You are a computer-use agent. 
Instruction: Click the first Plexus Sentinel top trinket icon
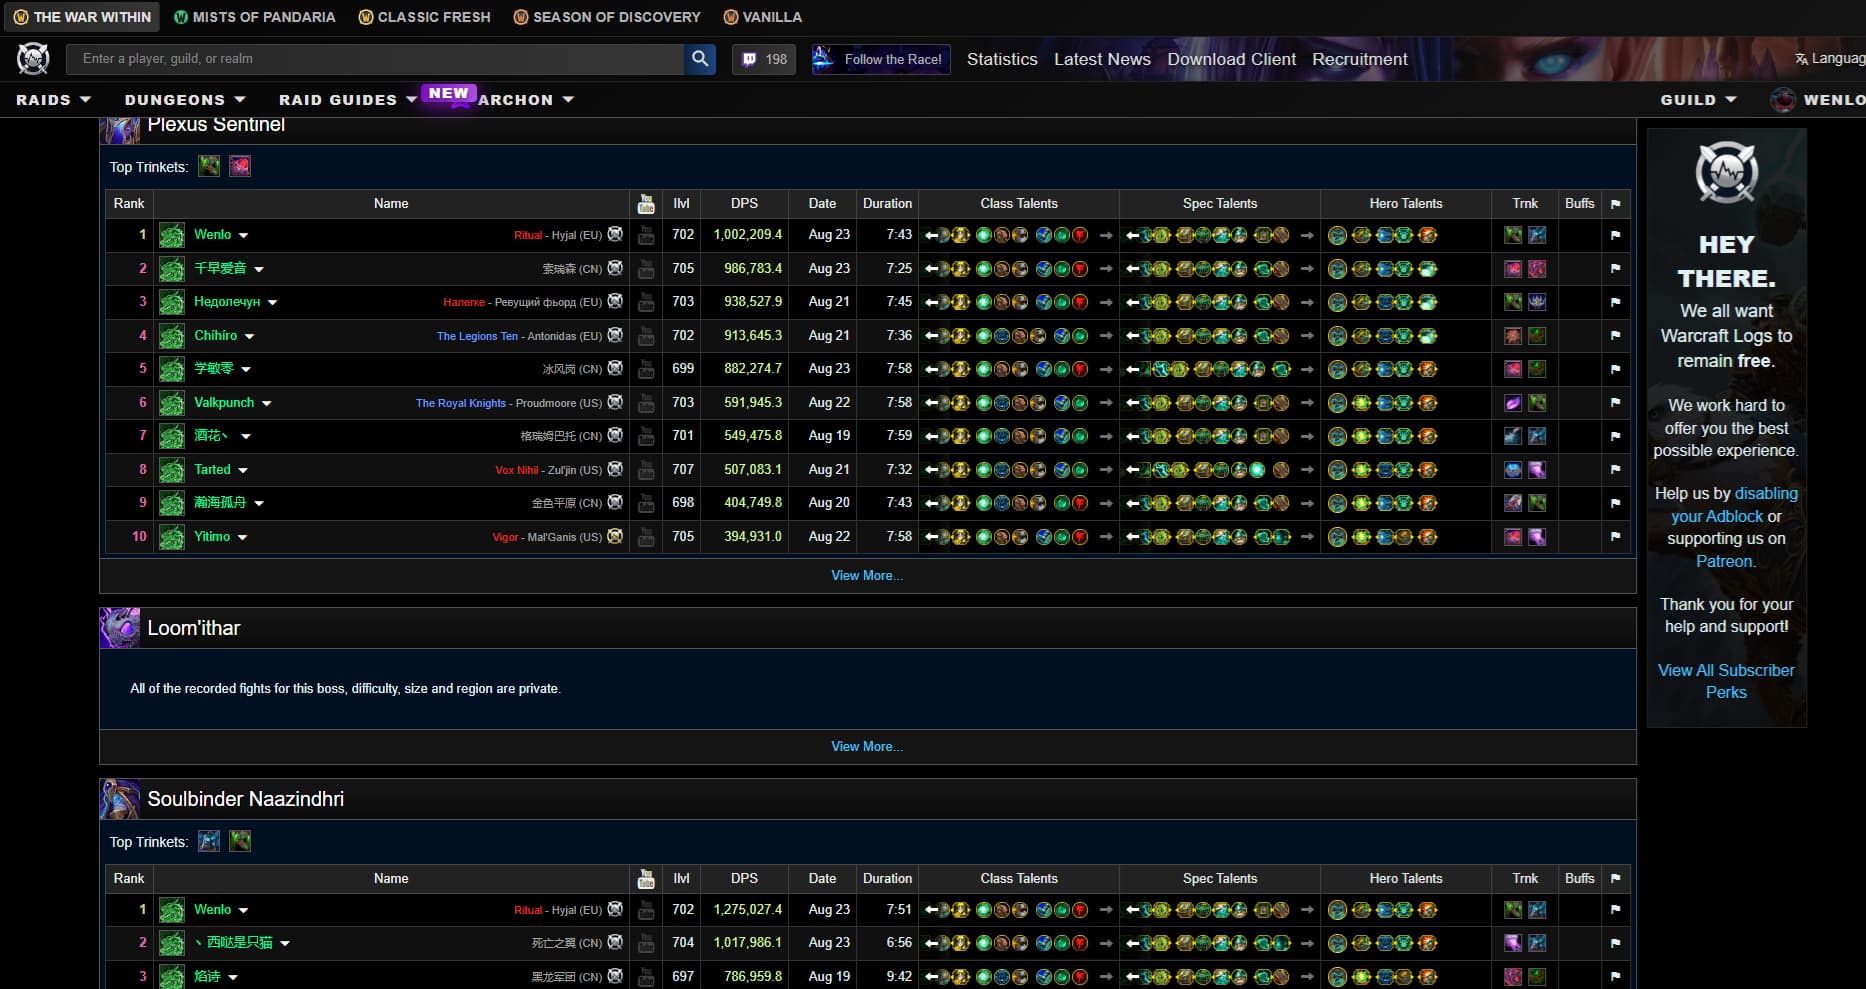click(x=209, y=166)
